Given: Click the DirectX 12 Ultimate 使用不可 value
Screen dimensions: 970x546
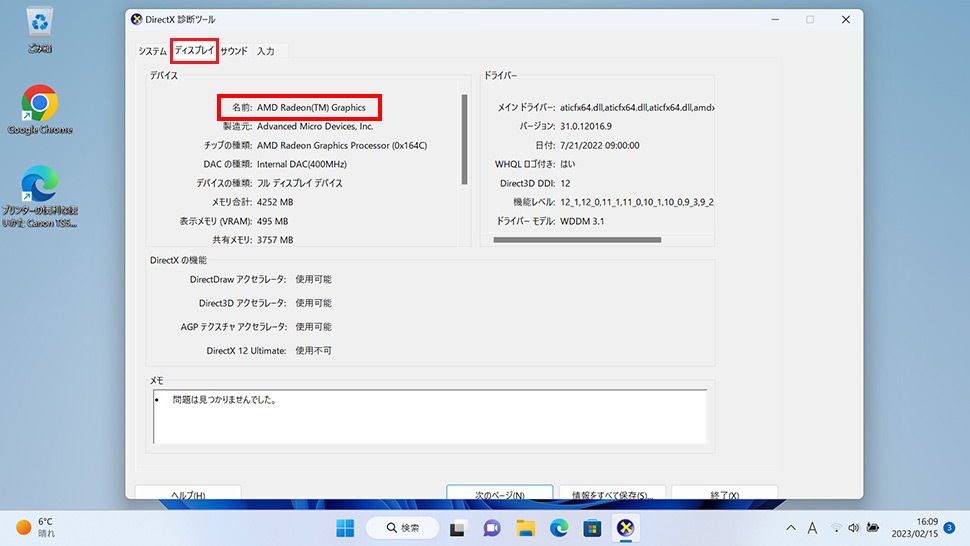Looking at the screenshot, I should 313,351.
